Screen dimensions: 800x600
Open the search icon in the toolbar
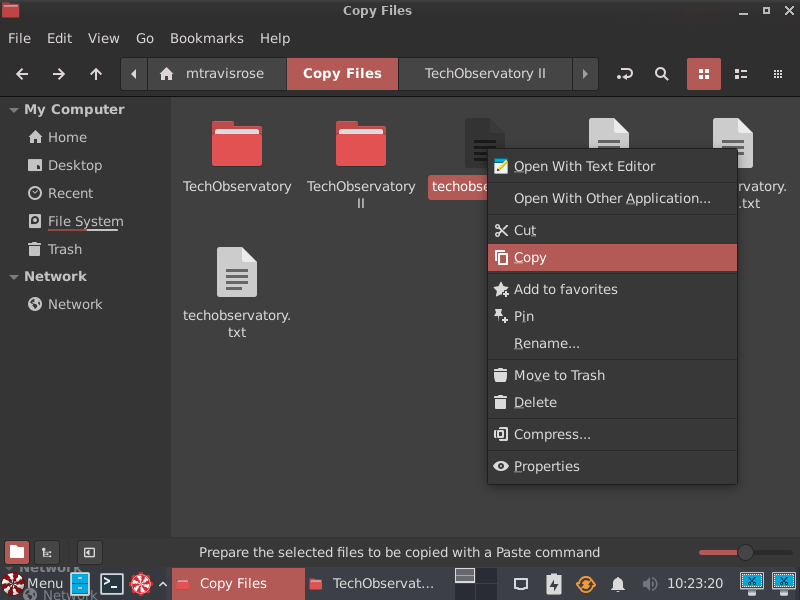tap(661, 73)
